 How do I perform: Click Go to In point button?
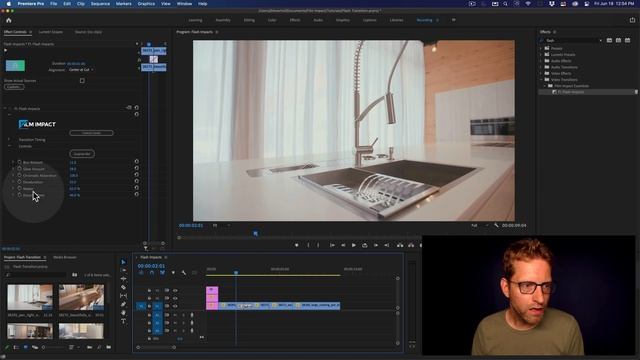pos(332,245)
